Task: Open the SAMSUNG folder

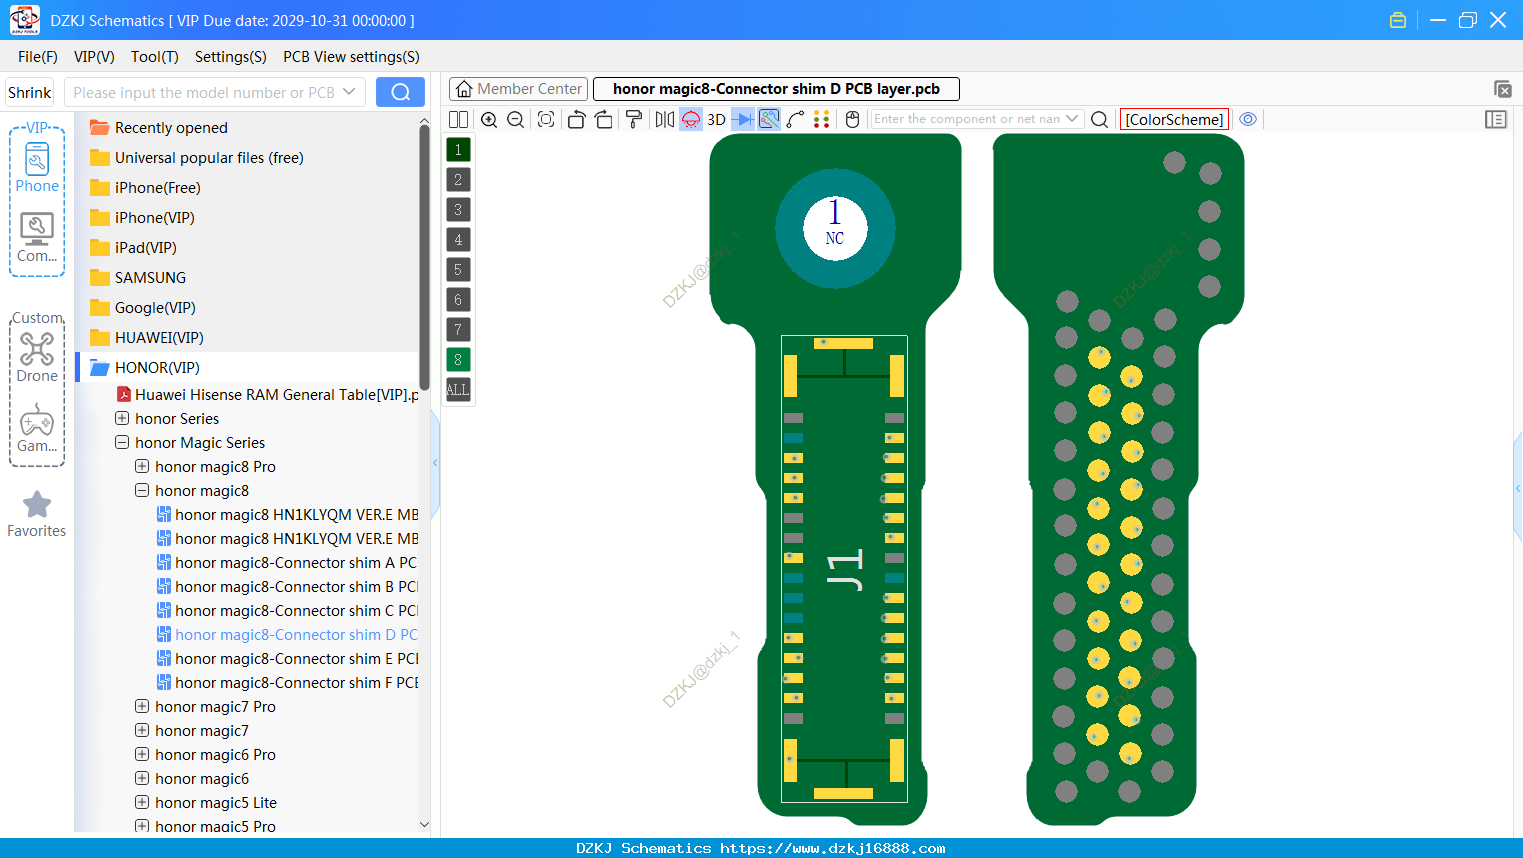Action: pos(138,278)
